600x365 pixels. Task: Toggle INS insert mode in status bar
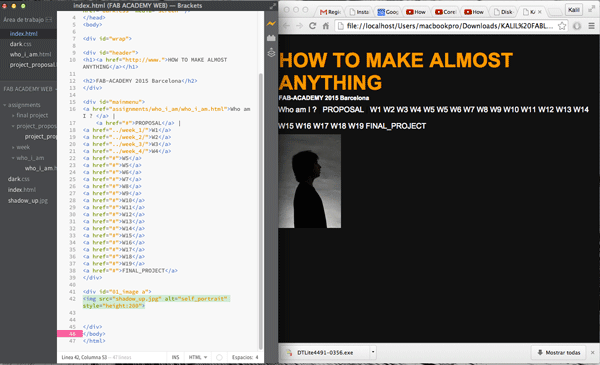(175, 357)
